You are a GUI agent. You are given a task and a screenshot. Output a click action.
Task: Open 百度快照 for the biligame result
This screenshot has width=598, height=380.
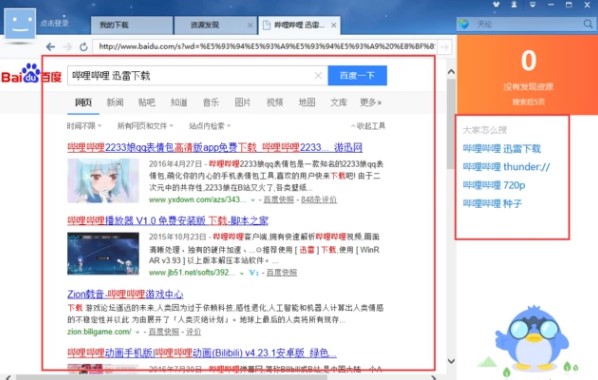[164, 332]
